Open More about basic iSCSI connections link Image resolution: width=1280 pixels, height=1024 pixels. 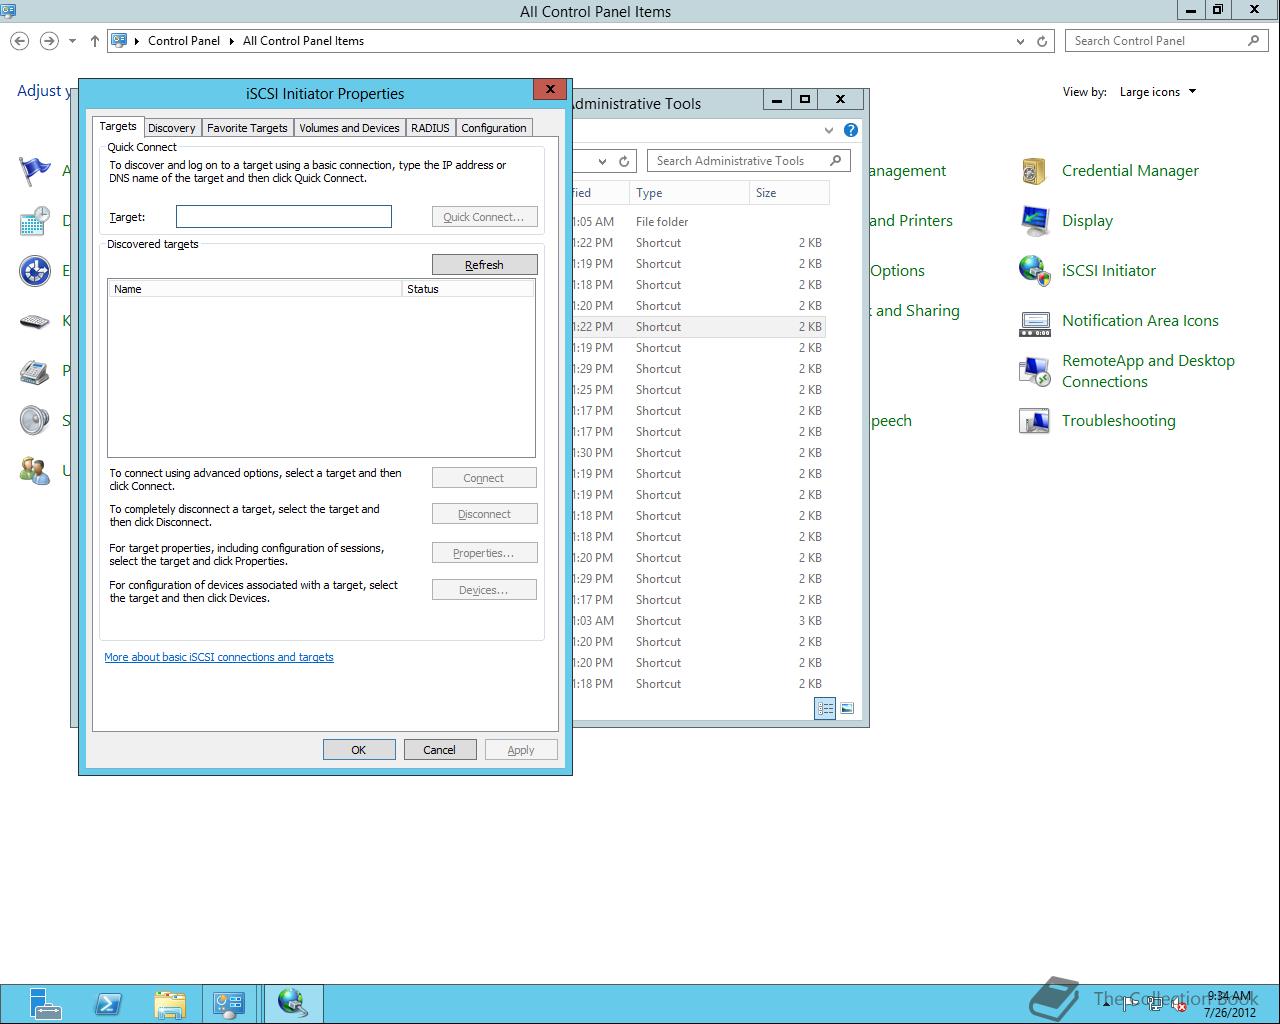click(x=219, y=657)
